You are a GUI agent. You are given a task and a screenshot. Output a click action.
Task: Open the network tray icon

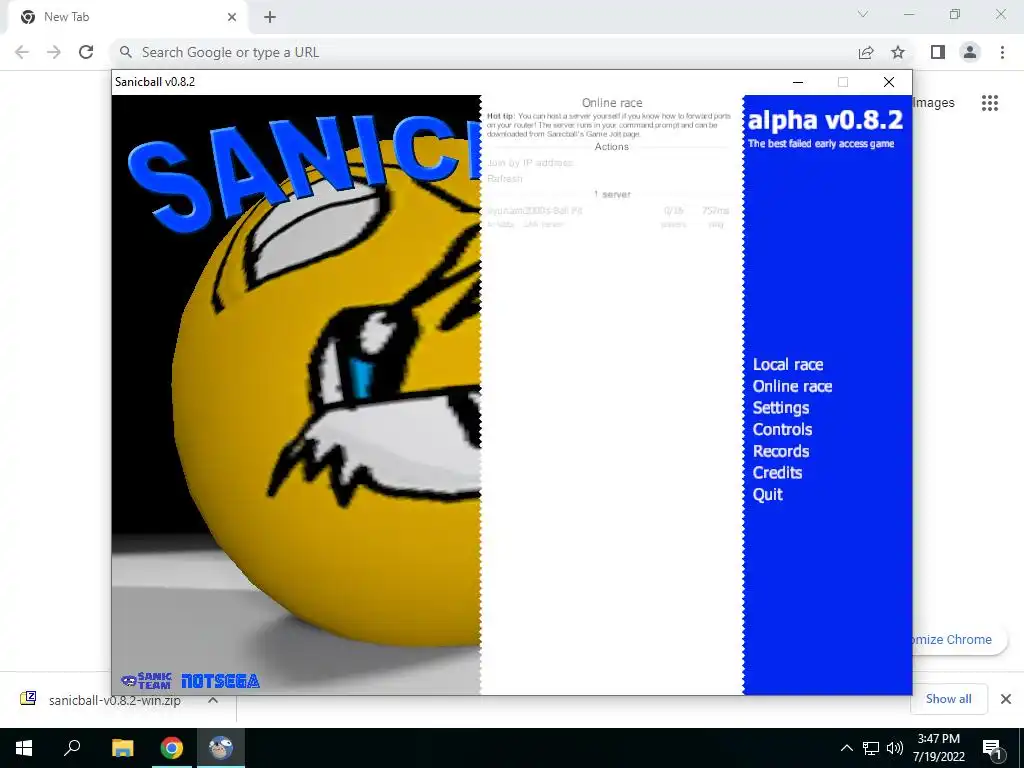tap(871, 748)
